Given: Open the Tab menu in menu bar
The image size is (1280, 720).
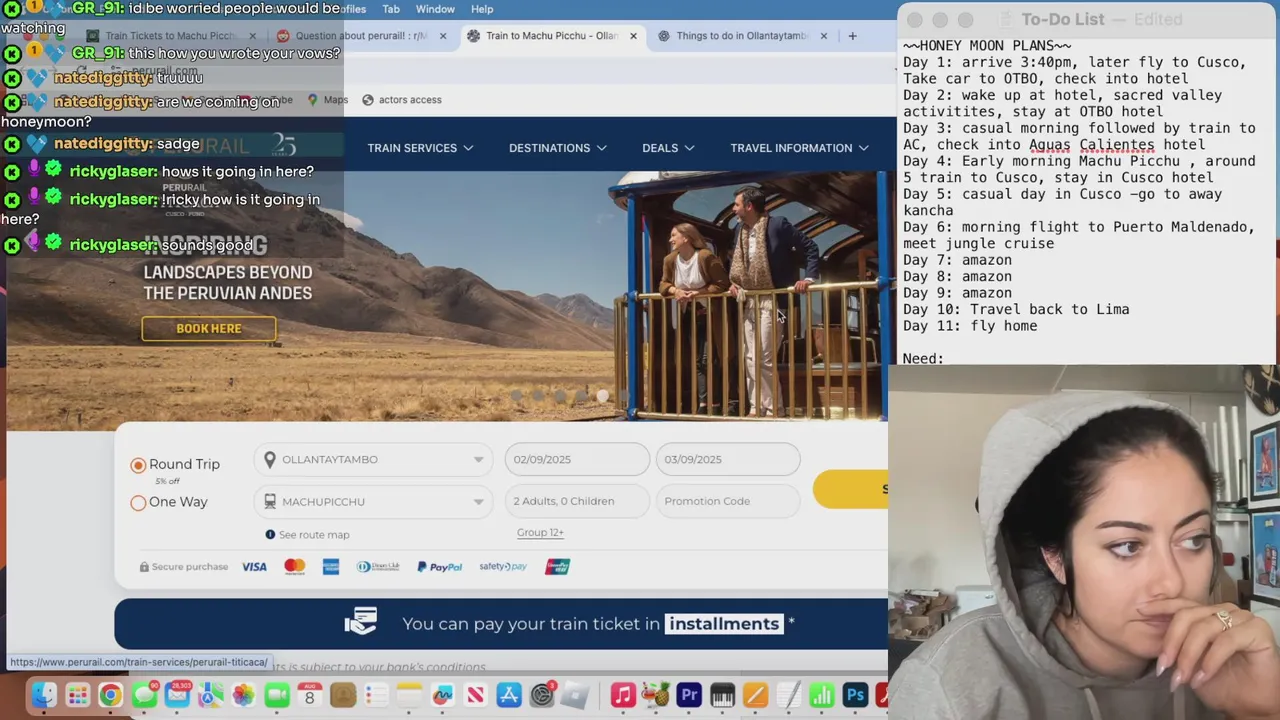Looking at the screenshot, I should [391, 9].
